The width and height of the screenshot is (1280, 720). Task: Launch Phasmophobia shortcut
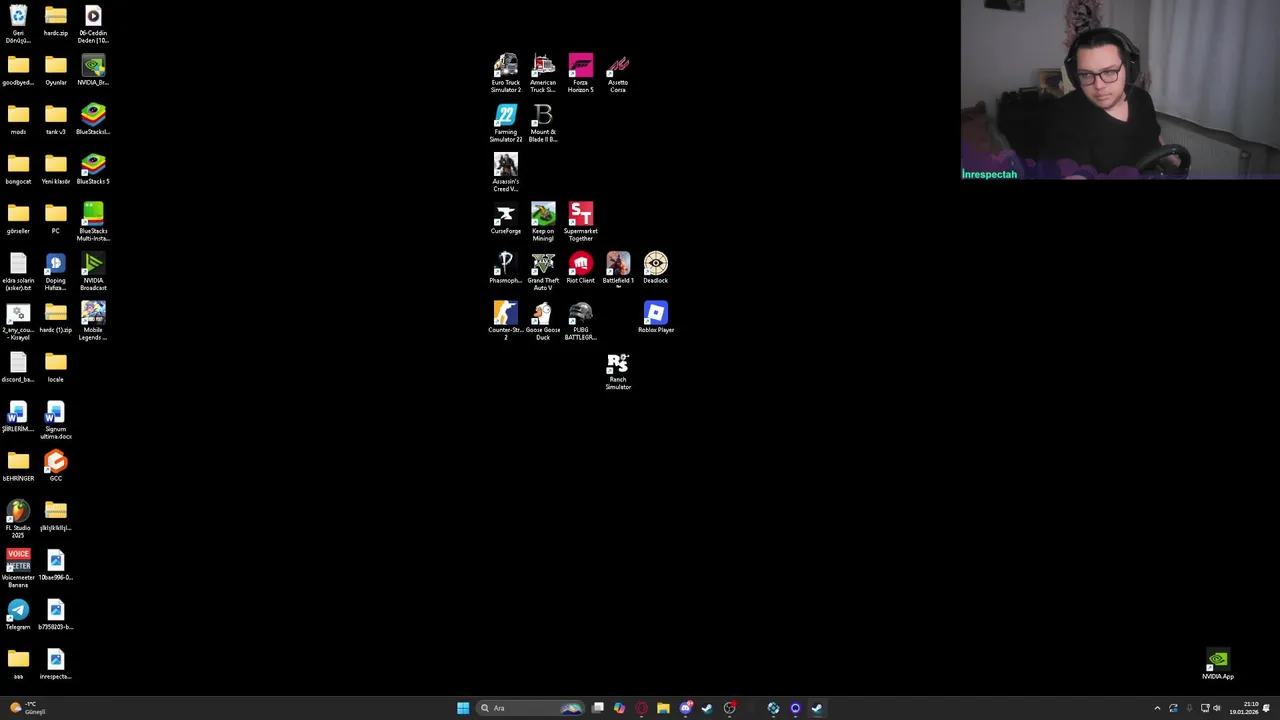[505, 268]
